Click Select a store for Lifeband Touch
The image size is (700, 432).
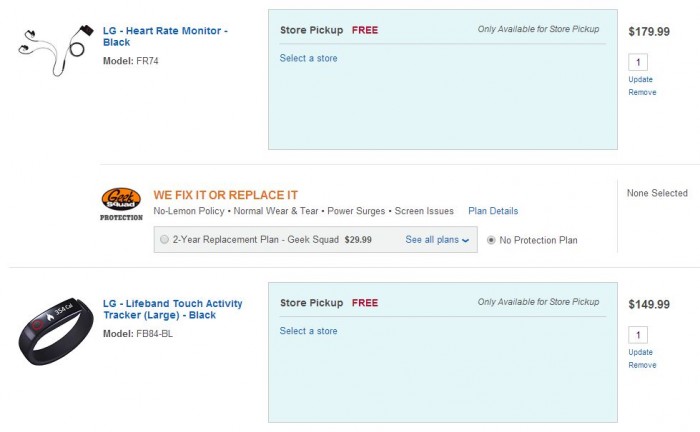pos(308,331)
